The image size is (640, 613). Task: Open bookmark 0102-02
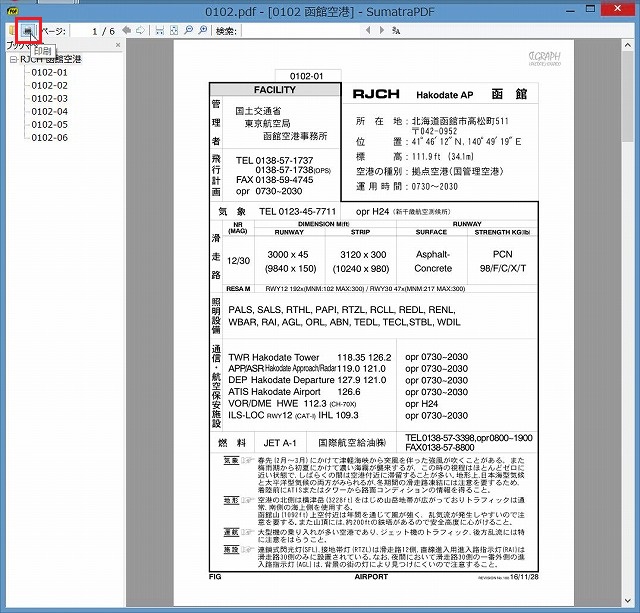pos(49,86)
